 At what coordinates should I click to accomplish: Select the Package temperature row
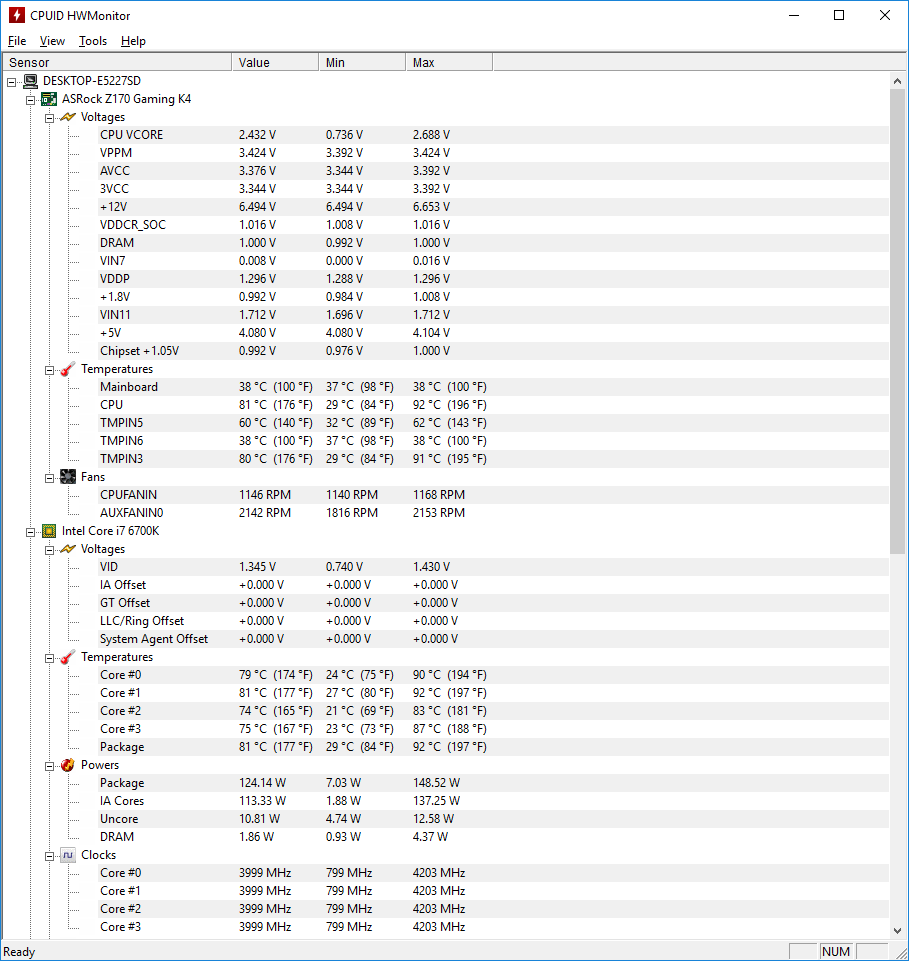point(493,746)
